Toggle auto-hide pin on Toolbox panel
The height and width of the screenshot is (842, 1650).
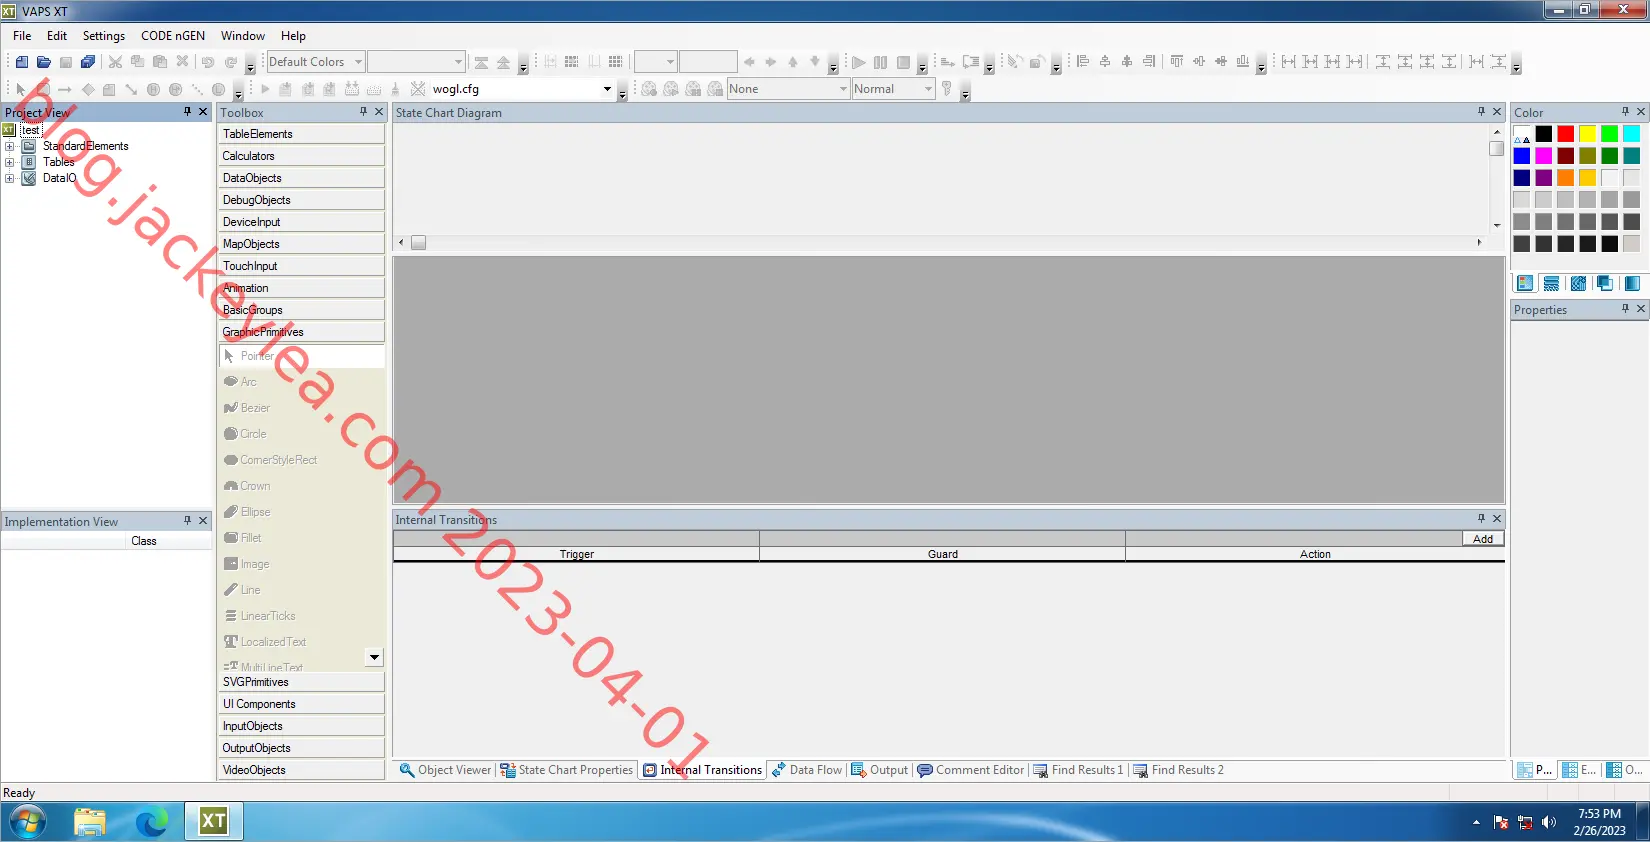363,112
